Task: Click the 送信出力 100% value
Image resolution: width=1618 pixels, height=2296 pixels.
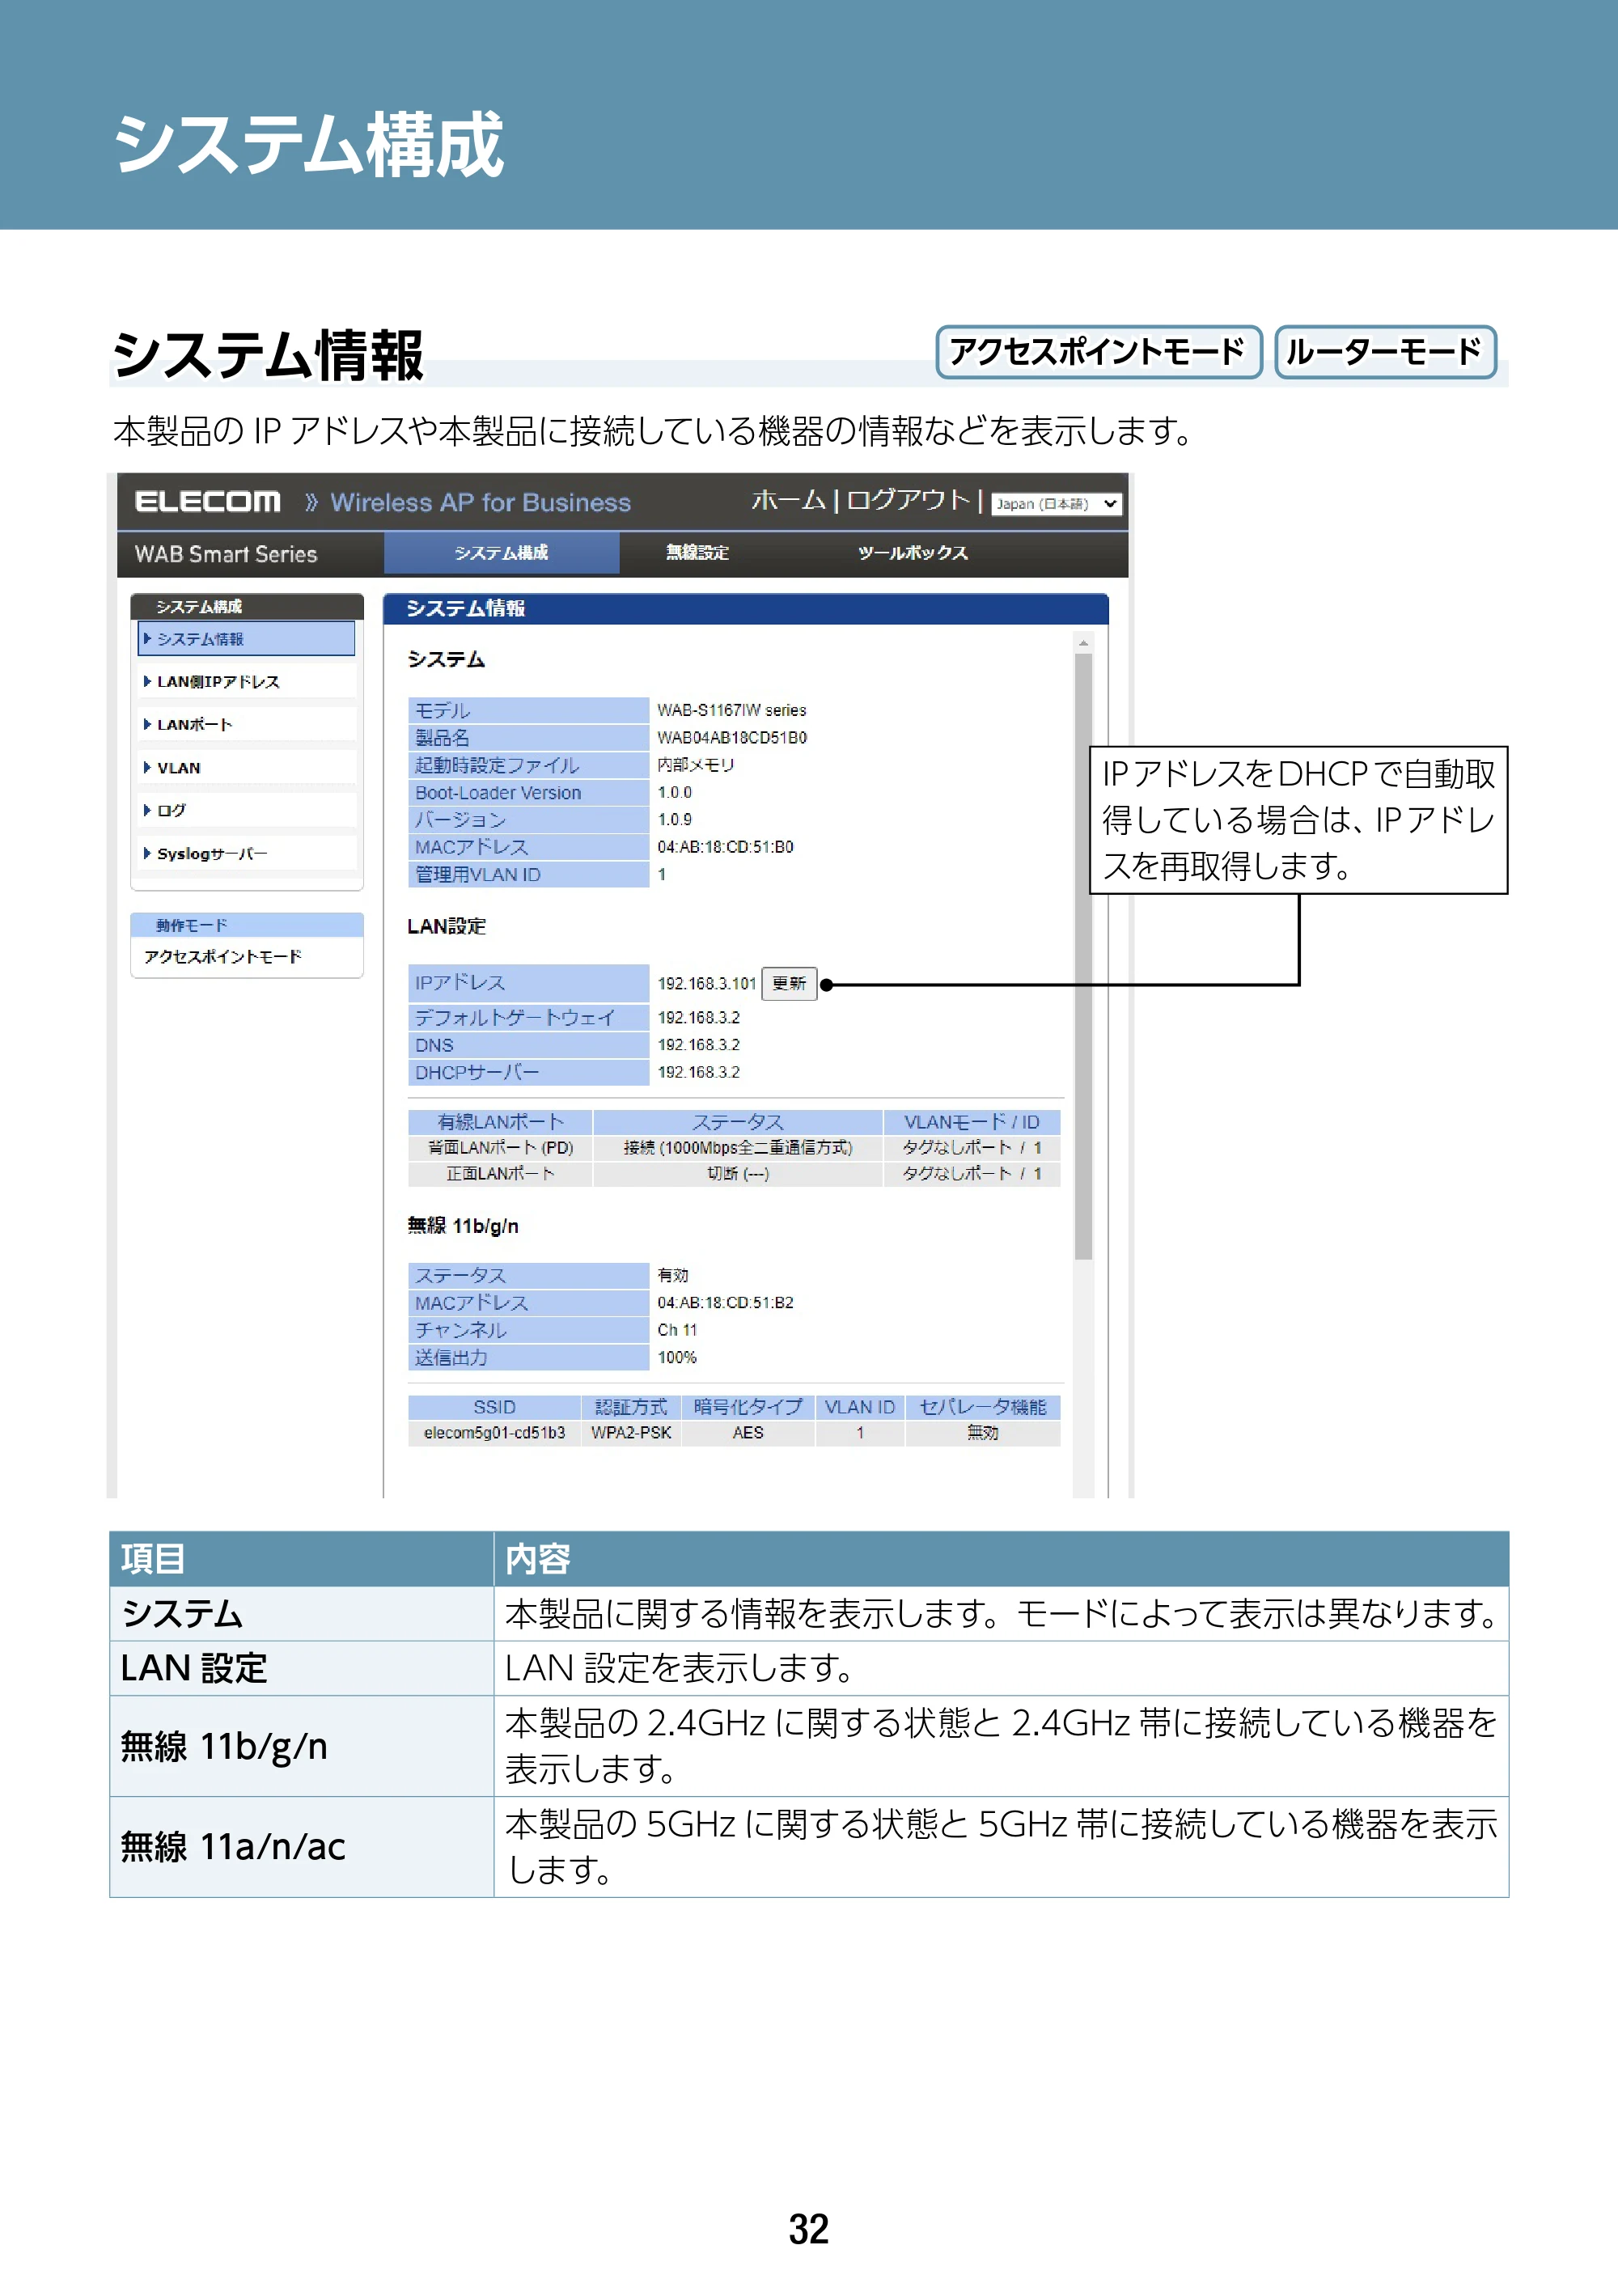Action: 677,1358
